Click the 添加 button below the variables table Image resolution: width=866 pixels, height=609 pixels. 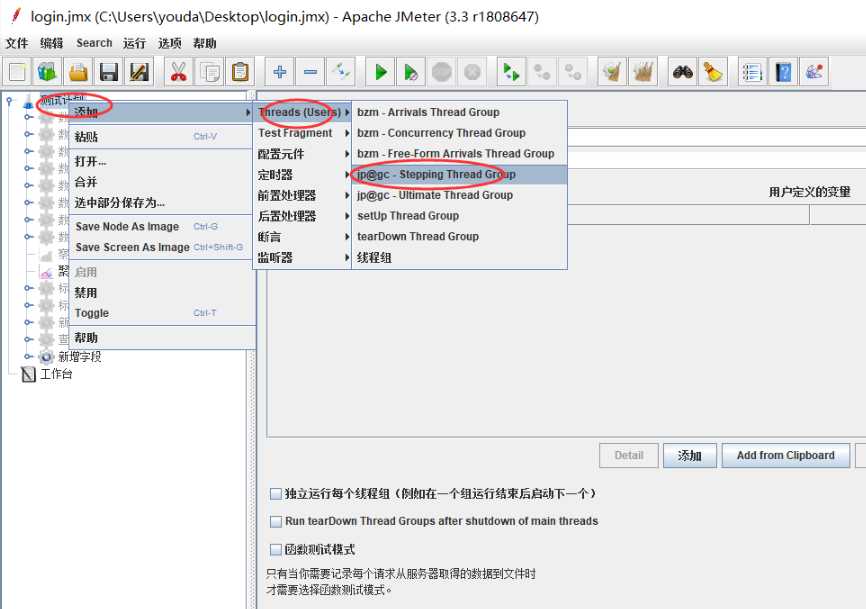(x=690, y=456)
